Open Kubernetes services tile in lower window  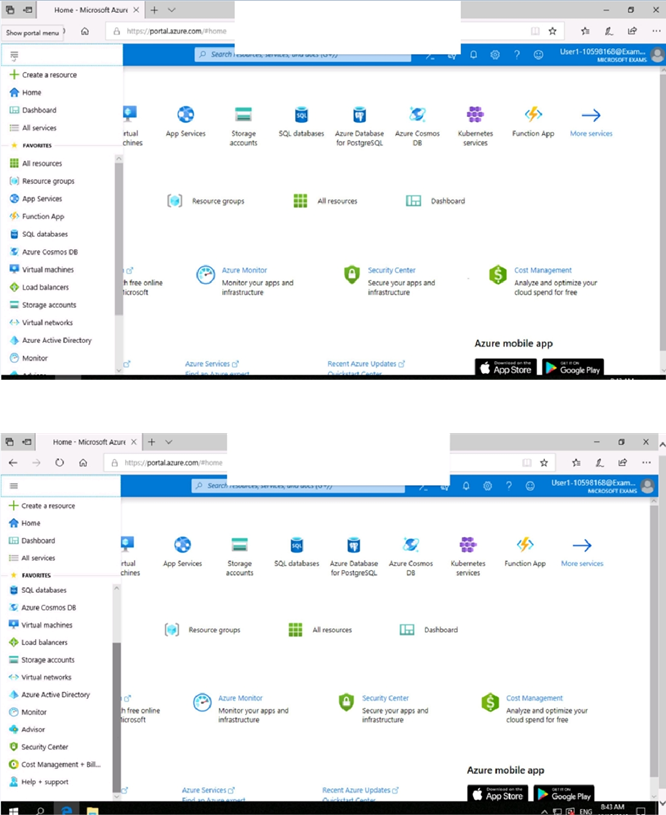(468, 556)
